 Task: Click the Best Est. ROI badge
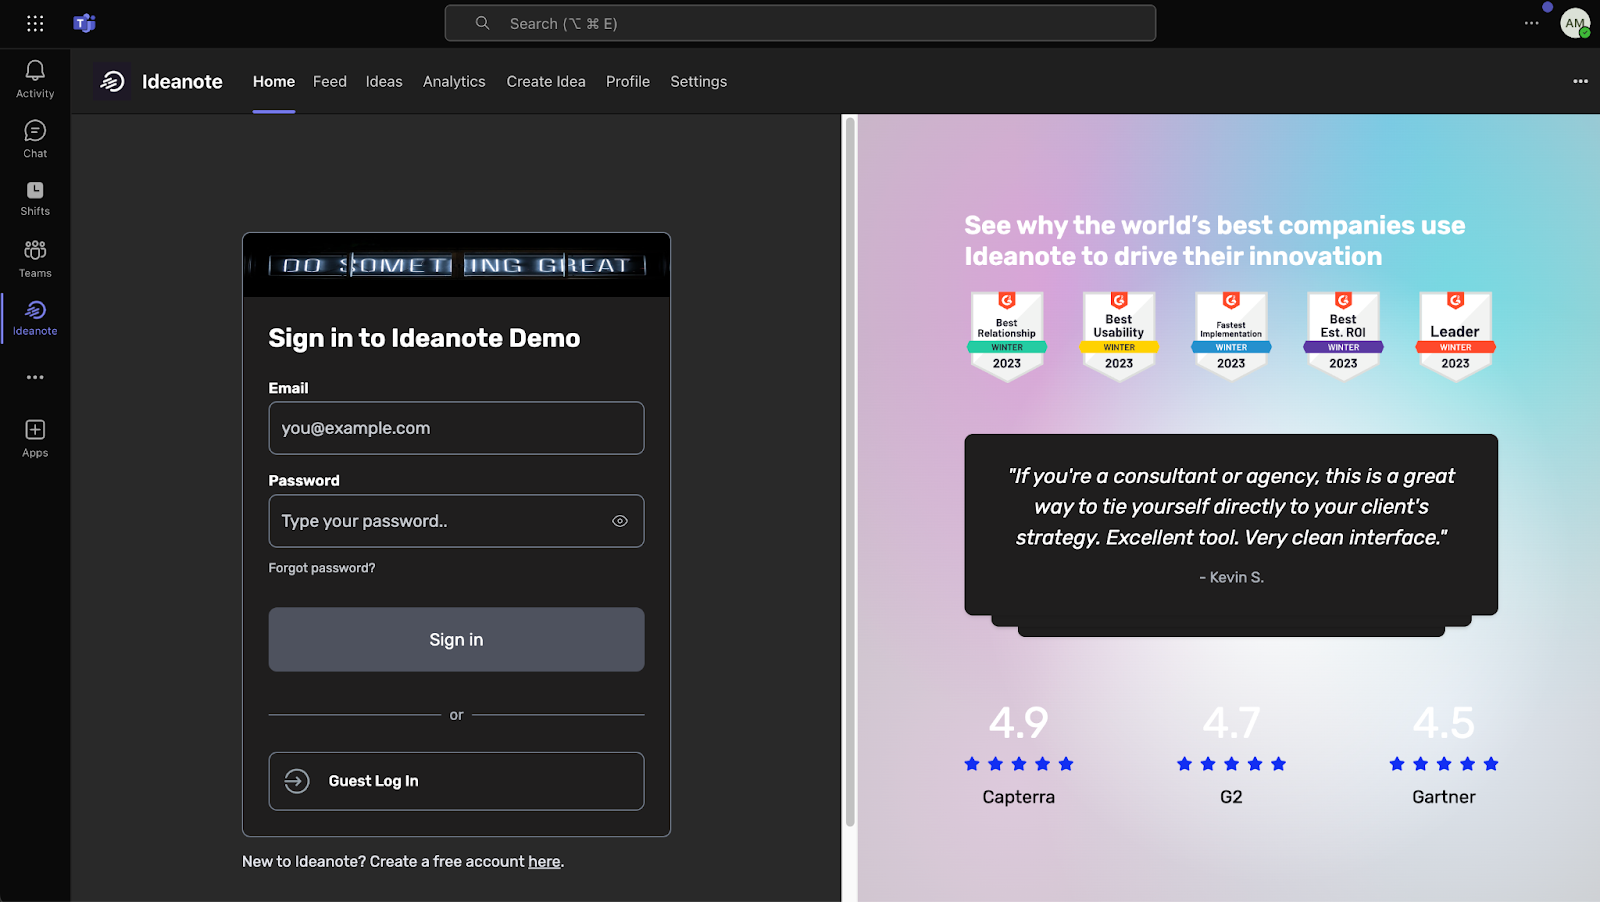point(1343,336)
